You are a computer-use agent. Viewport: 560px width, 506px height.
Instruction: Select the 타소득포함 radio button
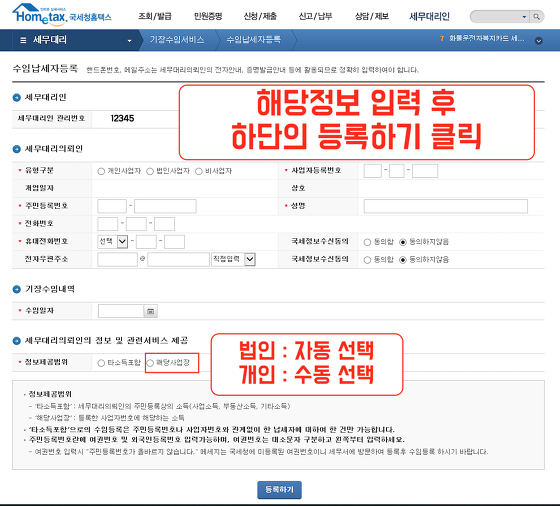101,363
